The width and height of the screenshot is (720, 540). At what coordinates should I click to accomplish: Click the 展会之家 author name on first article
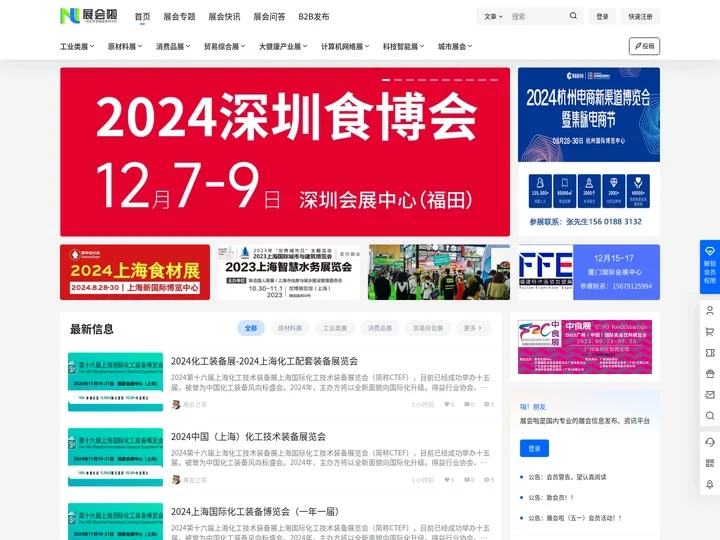(x=195, y=405)
